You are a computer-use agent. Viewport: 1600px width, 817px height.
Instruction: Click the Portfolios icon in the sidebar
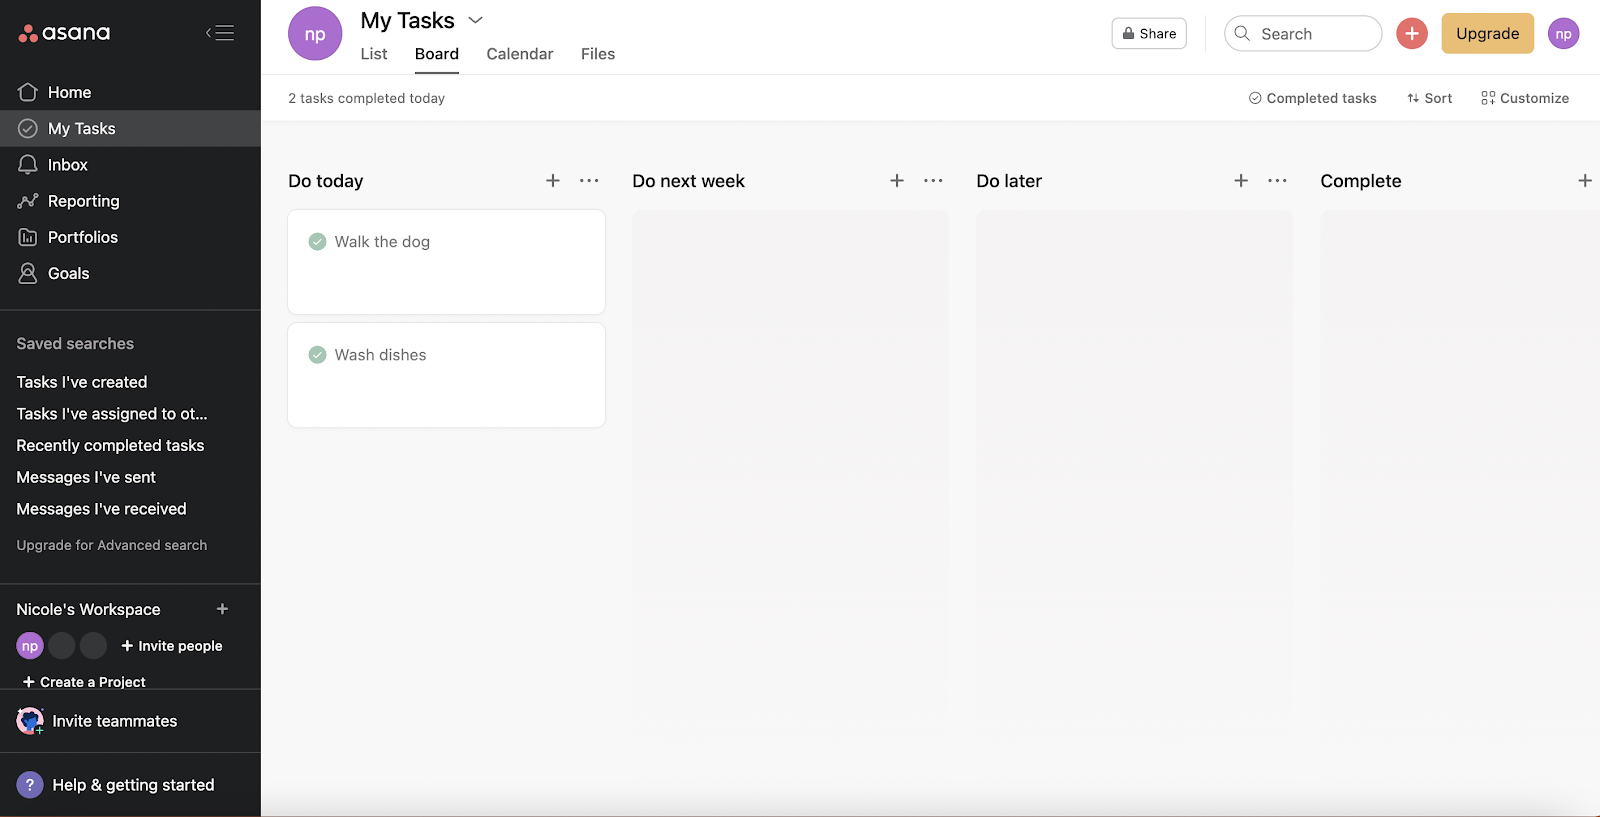[28, 237]
